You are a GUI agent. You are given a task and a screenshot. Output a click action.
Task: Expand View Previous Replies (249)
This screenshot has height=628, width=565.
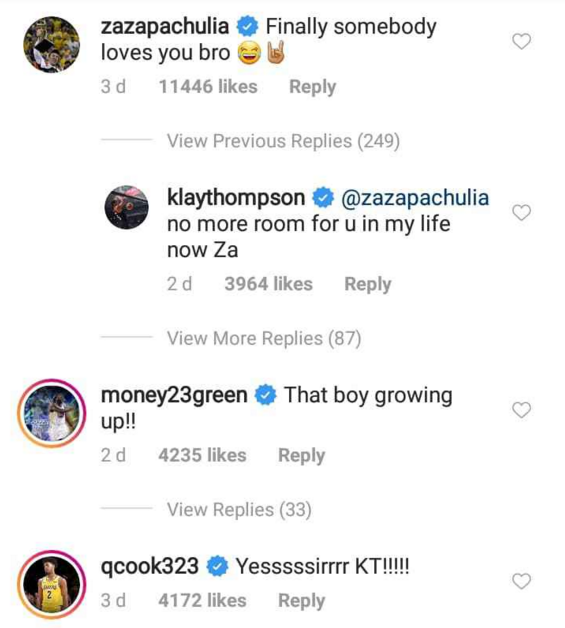click(283, 141)
